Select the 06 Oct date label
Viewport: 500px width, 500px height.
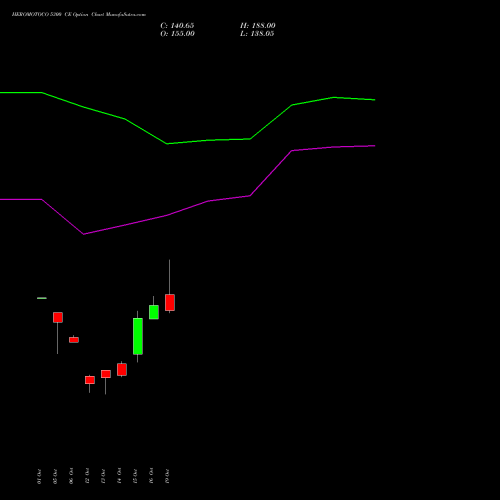[71, 476]
